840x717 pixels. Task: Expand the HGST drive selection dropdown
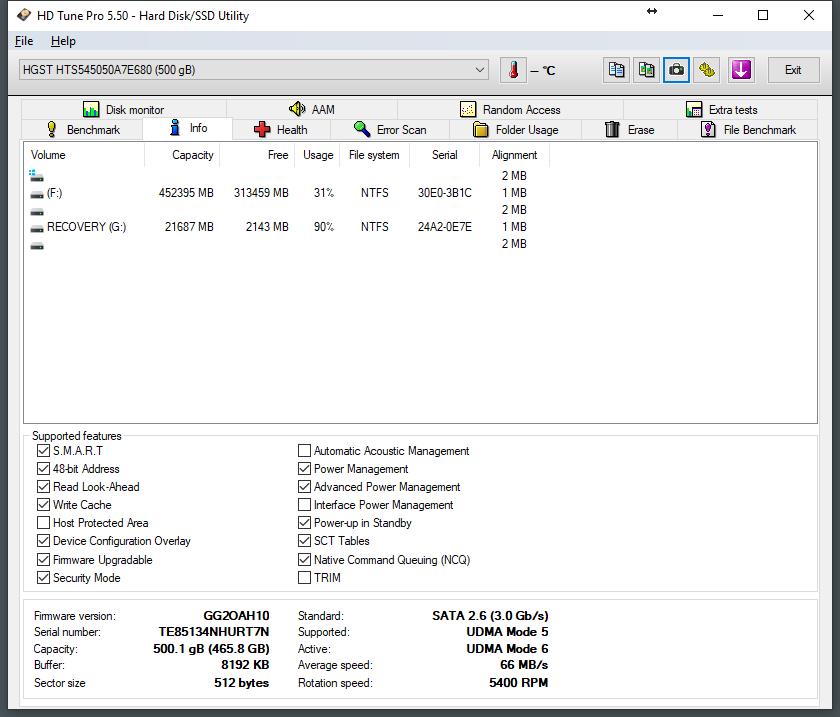(x=481, y=70)
